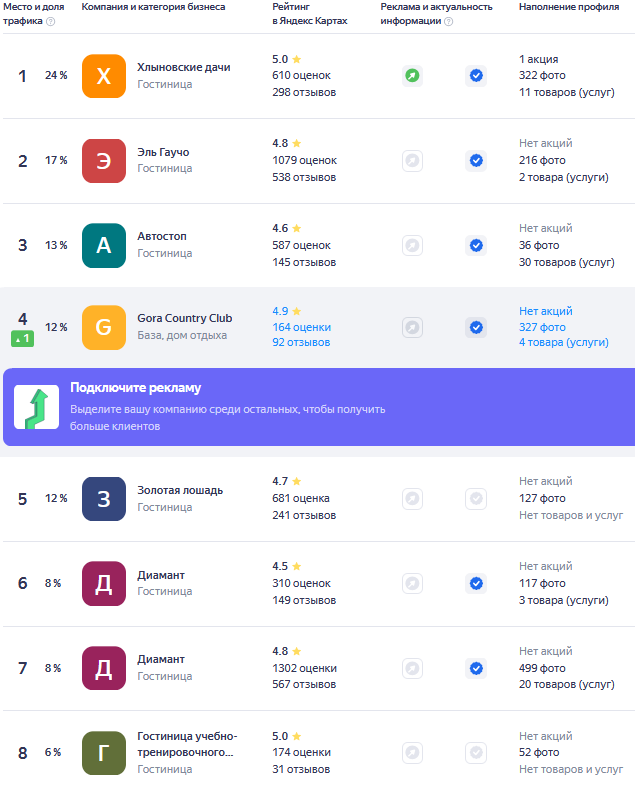Open the 4 товара (услуги) link
The width and height of the screenshot is (635, 792).
pos(564,342)
